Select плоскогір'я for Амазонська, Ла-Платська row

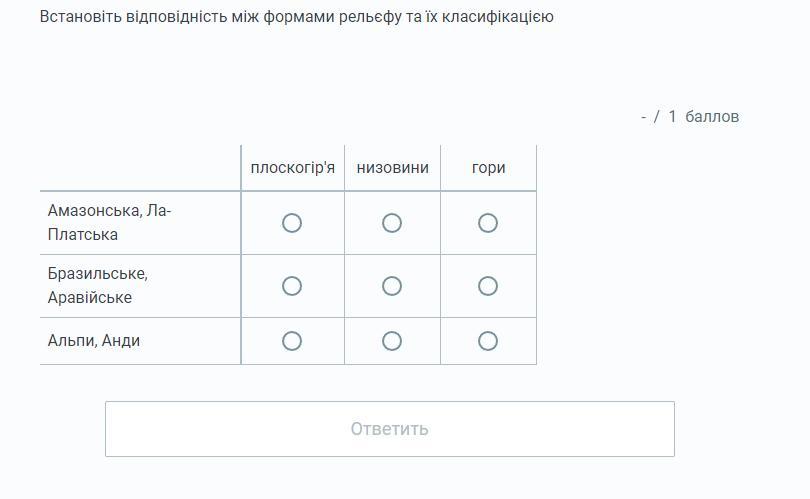tap(292, 223)
